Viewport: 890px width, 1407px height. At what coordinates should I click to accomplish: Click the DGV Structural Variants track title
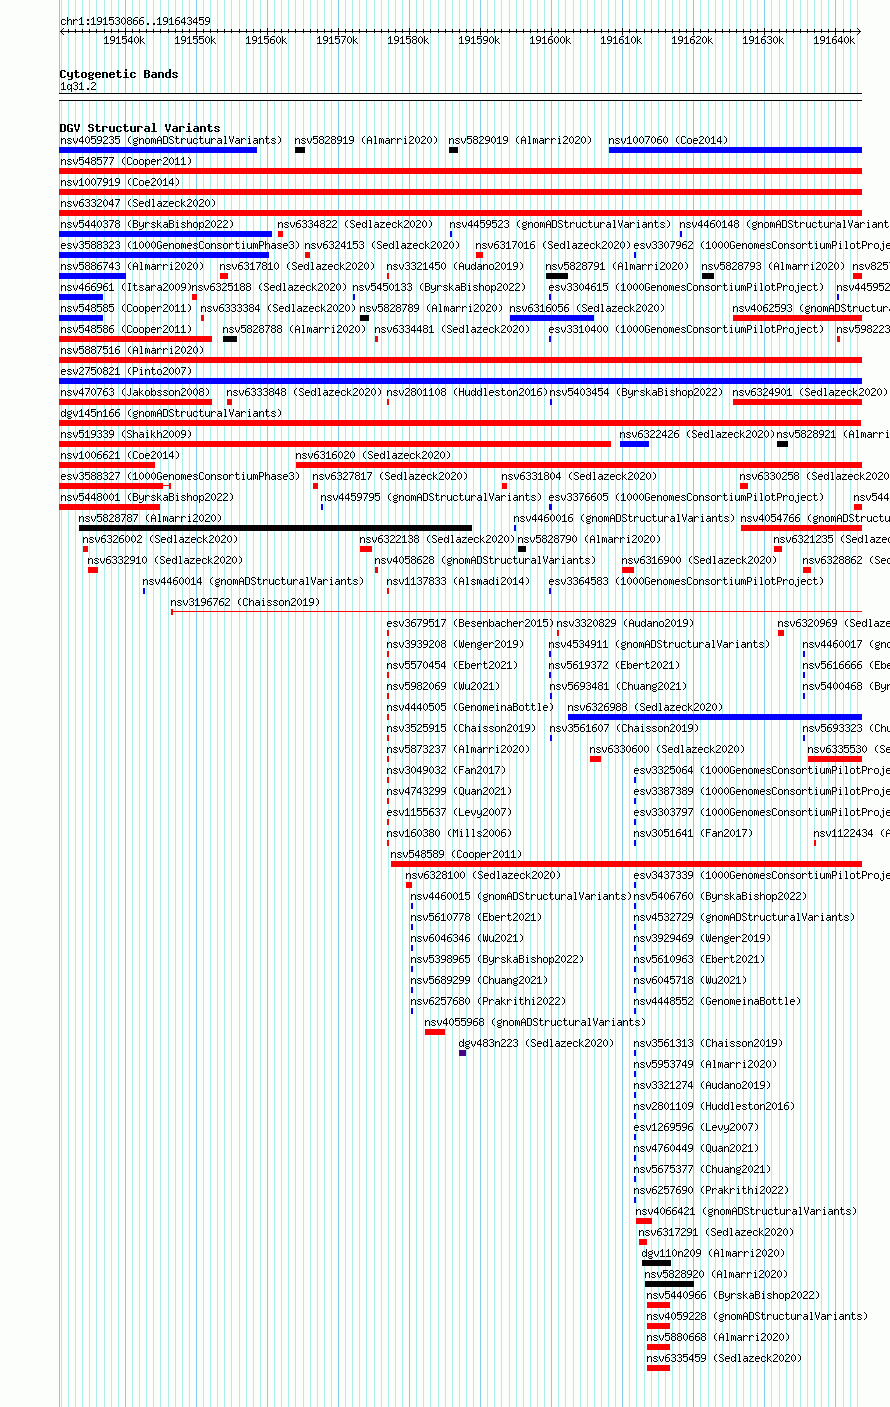coord(140,128)
